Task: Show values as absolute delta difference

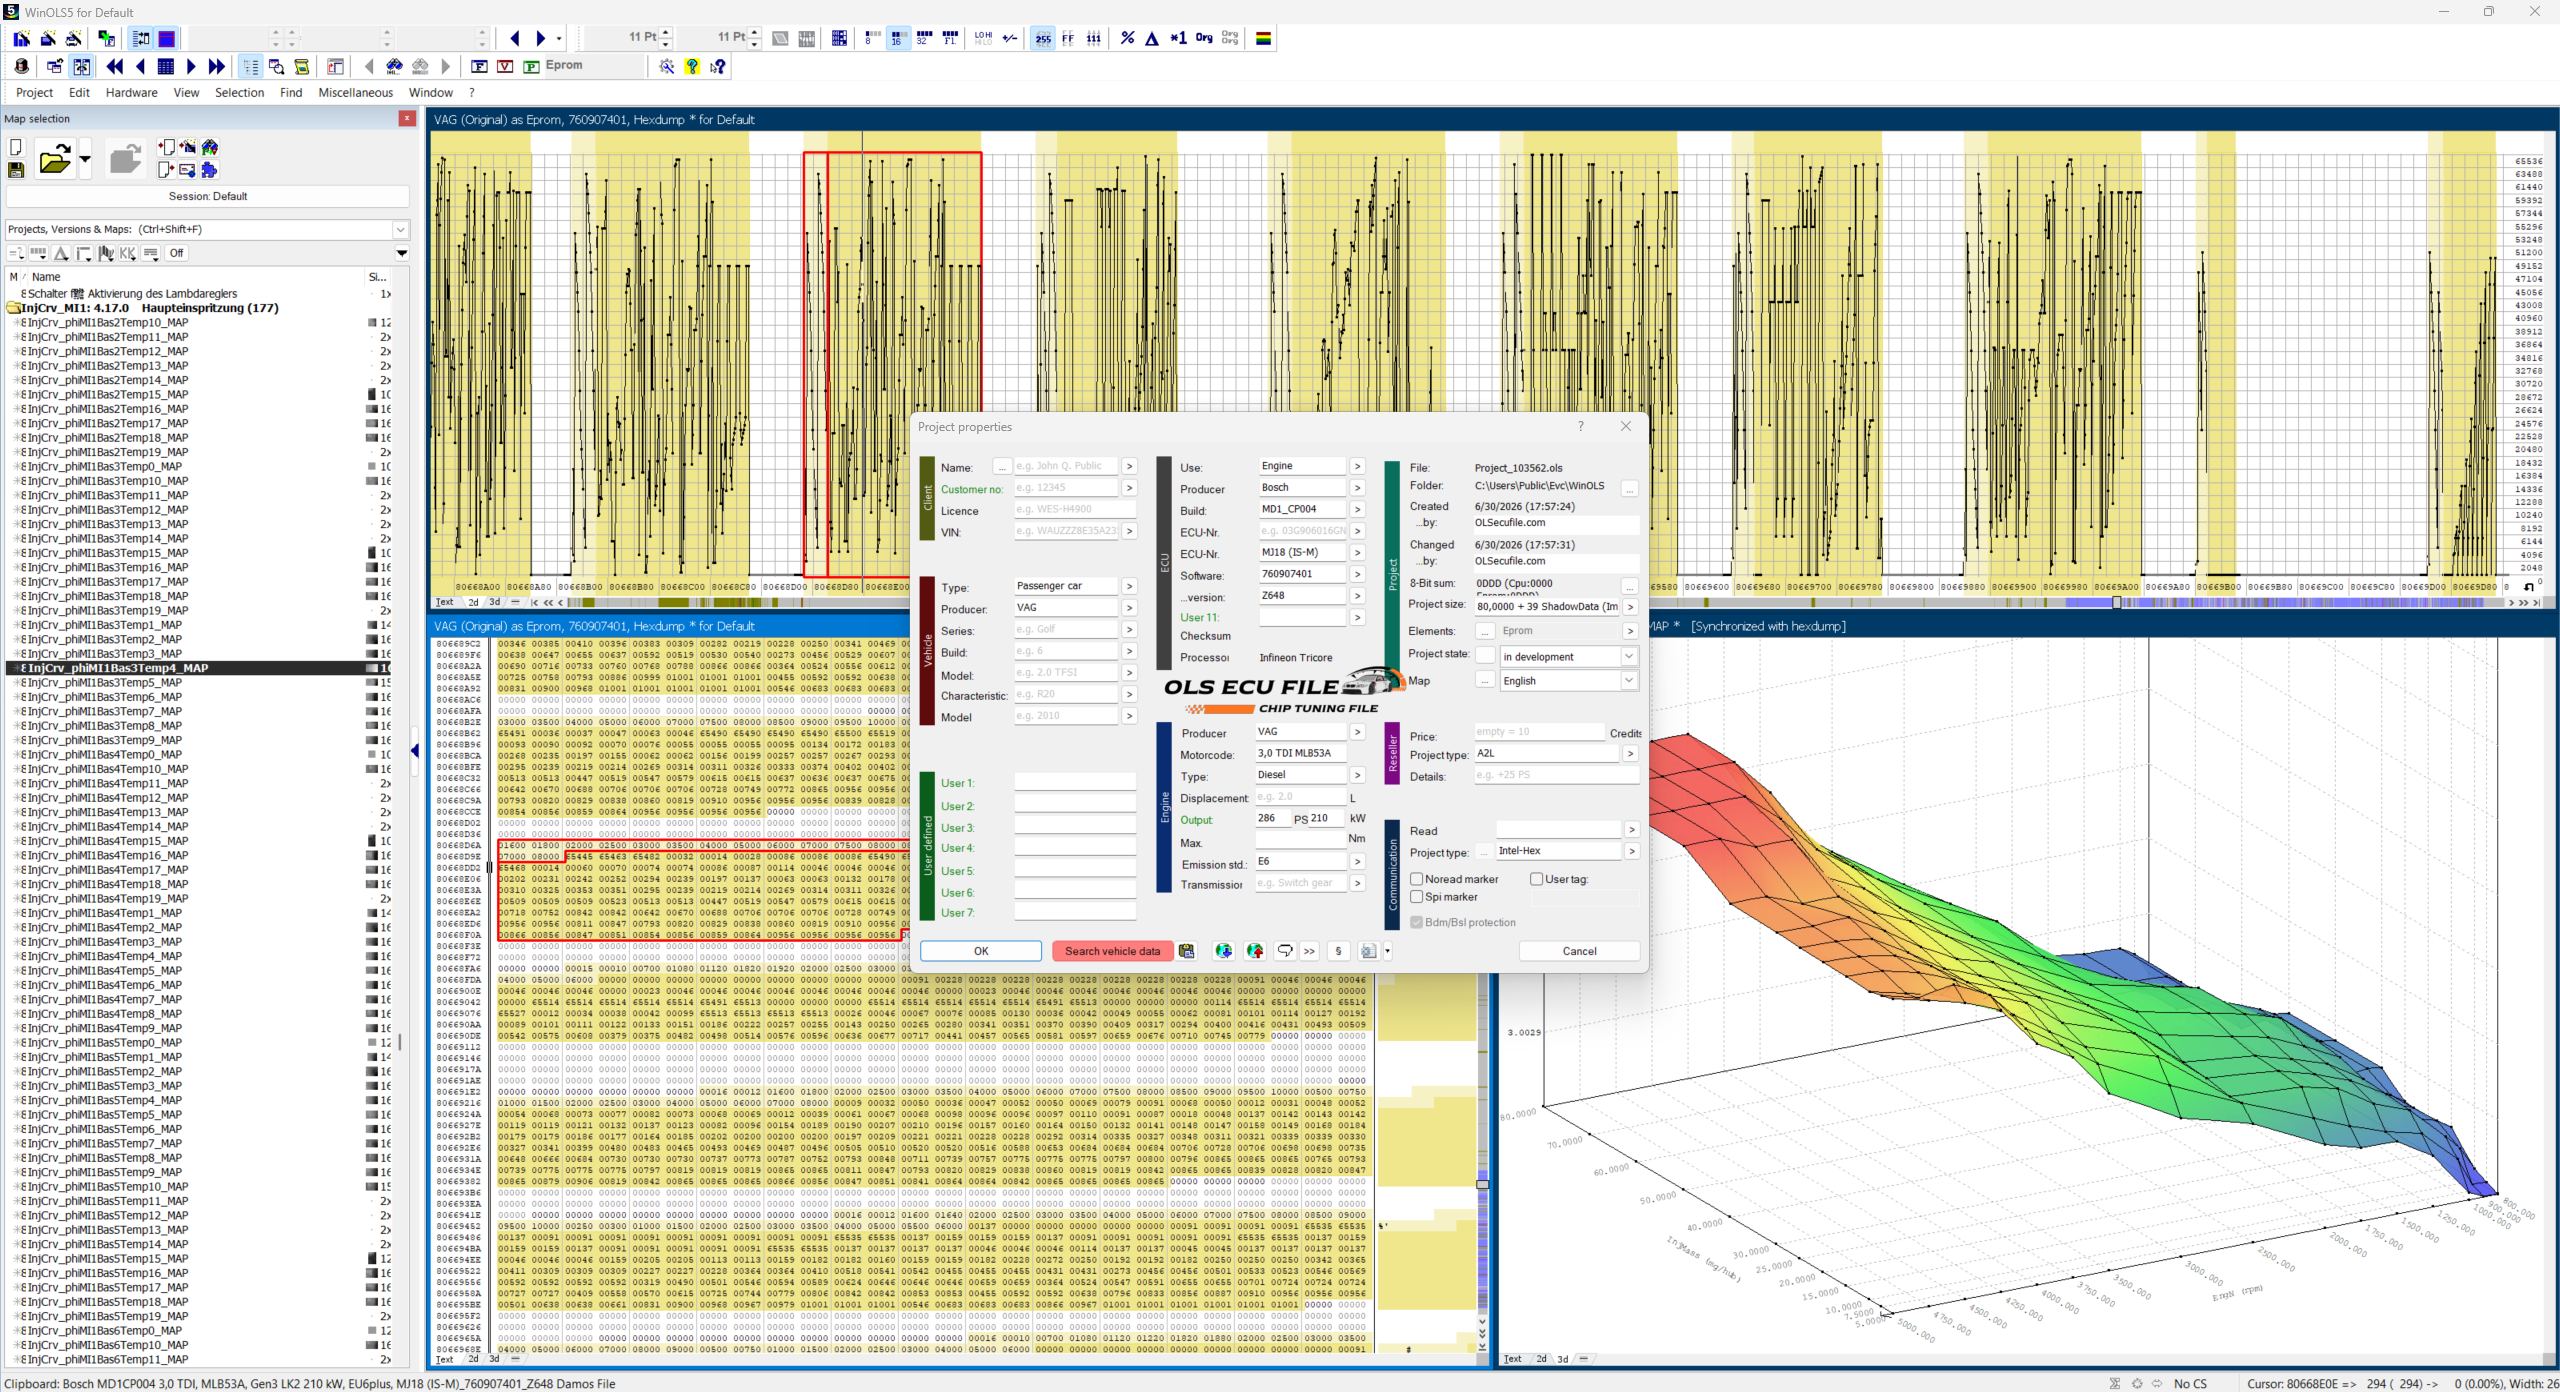Action: point(1152,38)
